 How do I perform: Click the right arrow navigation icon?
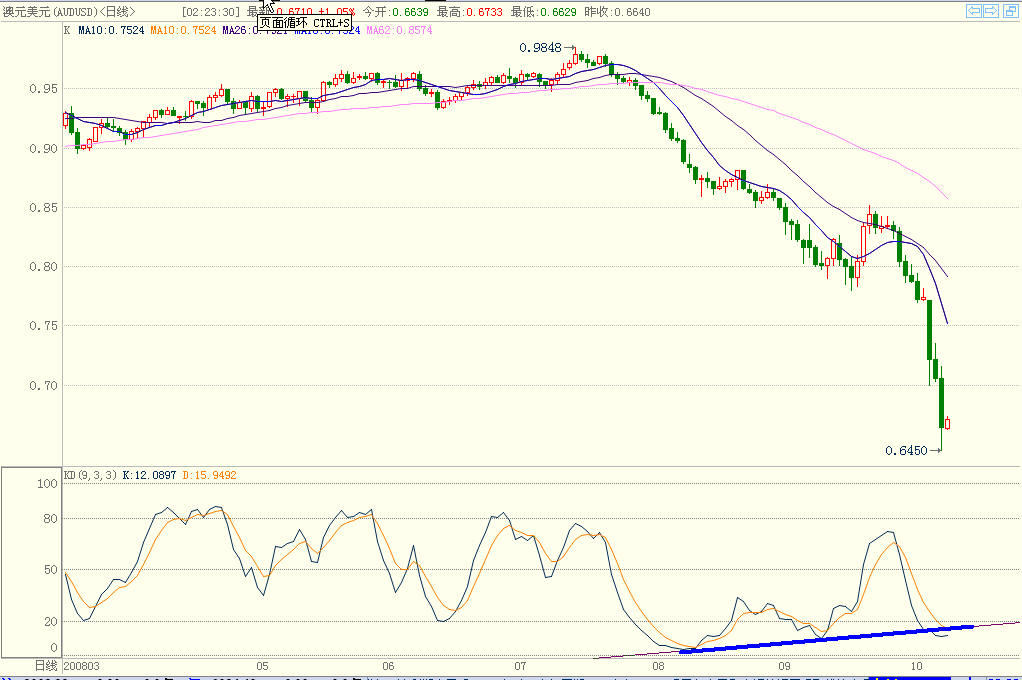991,10
